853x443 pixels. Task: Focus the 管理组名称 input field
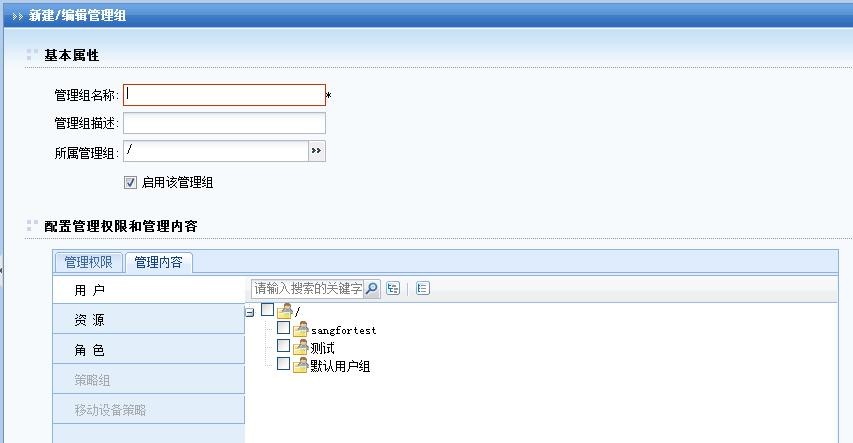(224, 95)
